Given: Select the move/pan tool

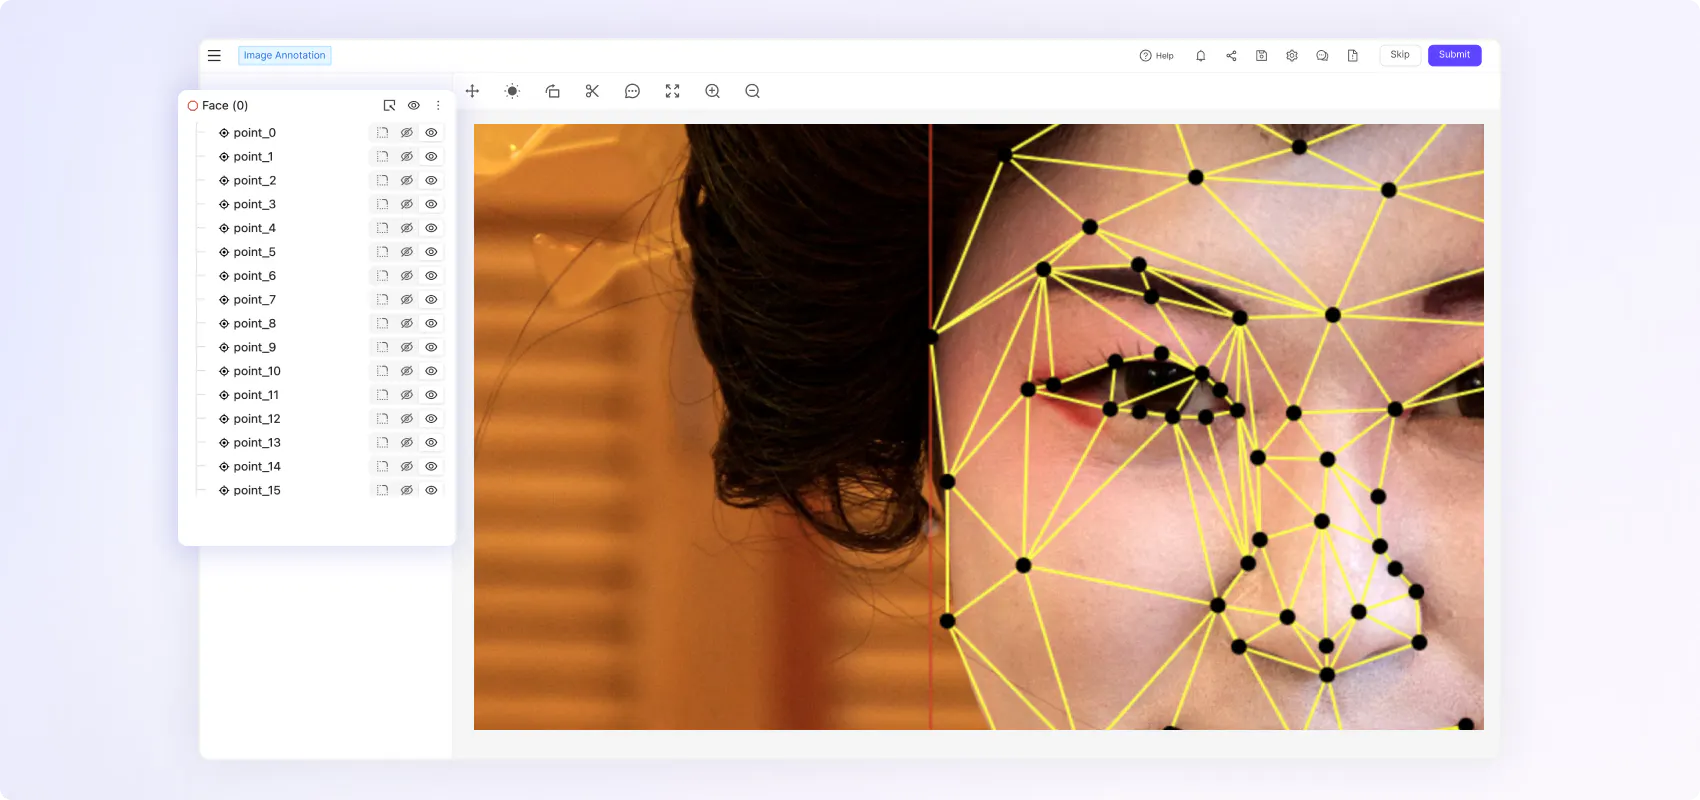Looking at the screenshot, I should [472, 91].
